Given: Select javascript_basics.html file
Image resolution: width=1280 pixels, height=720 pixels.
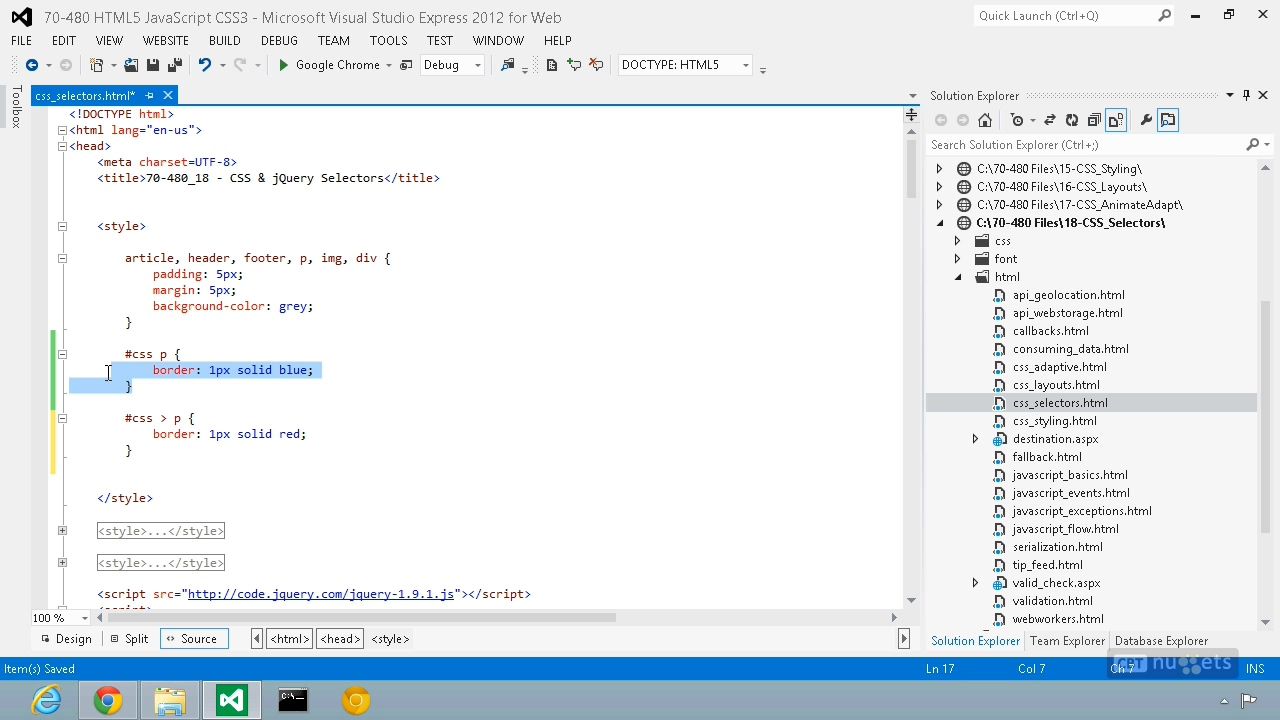Looking at the screenshot, I should click(1069, 475).
